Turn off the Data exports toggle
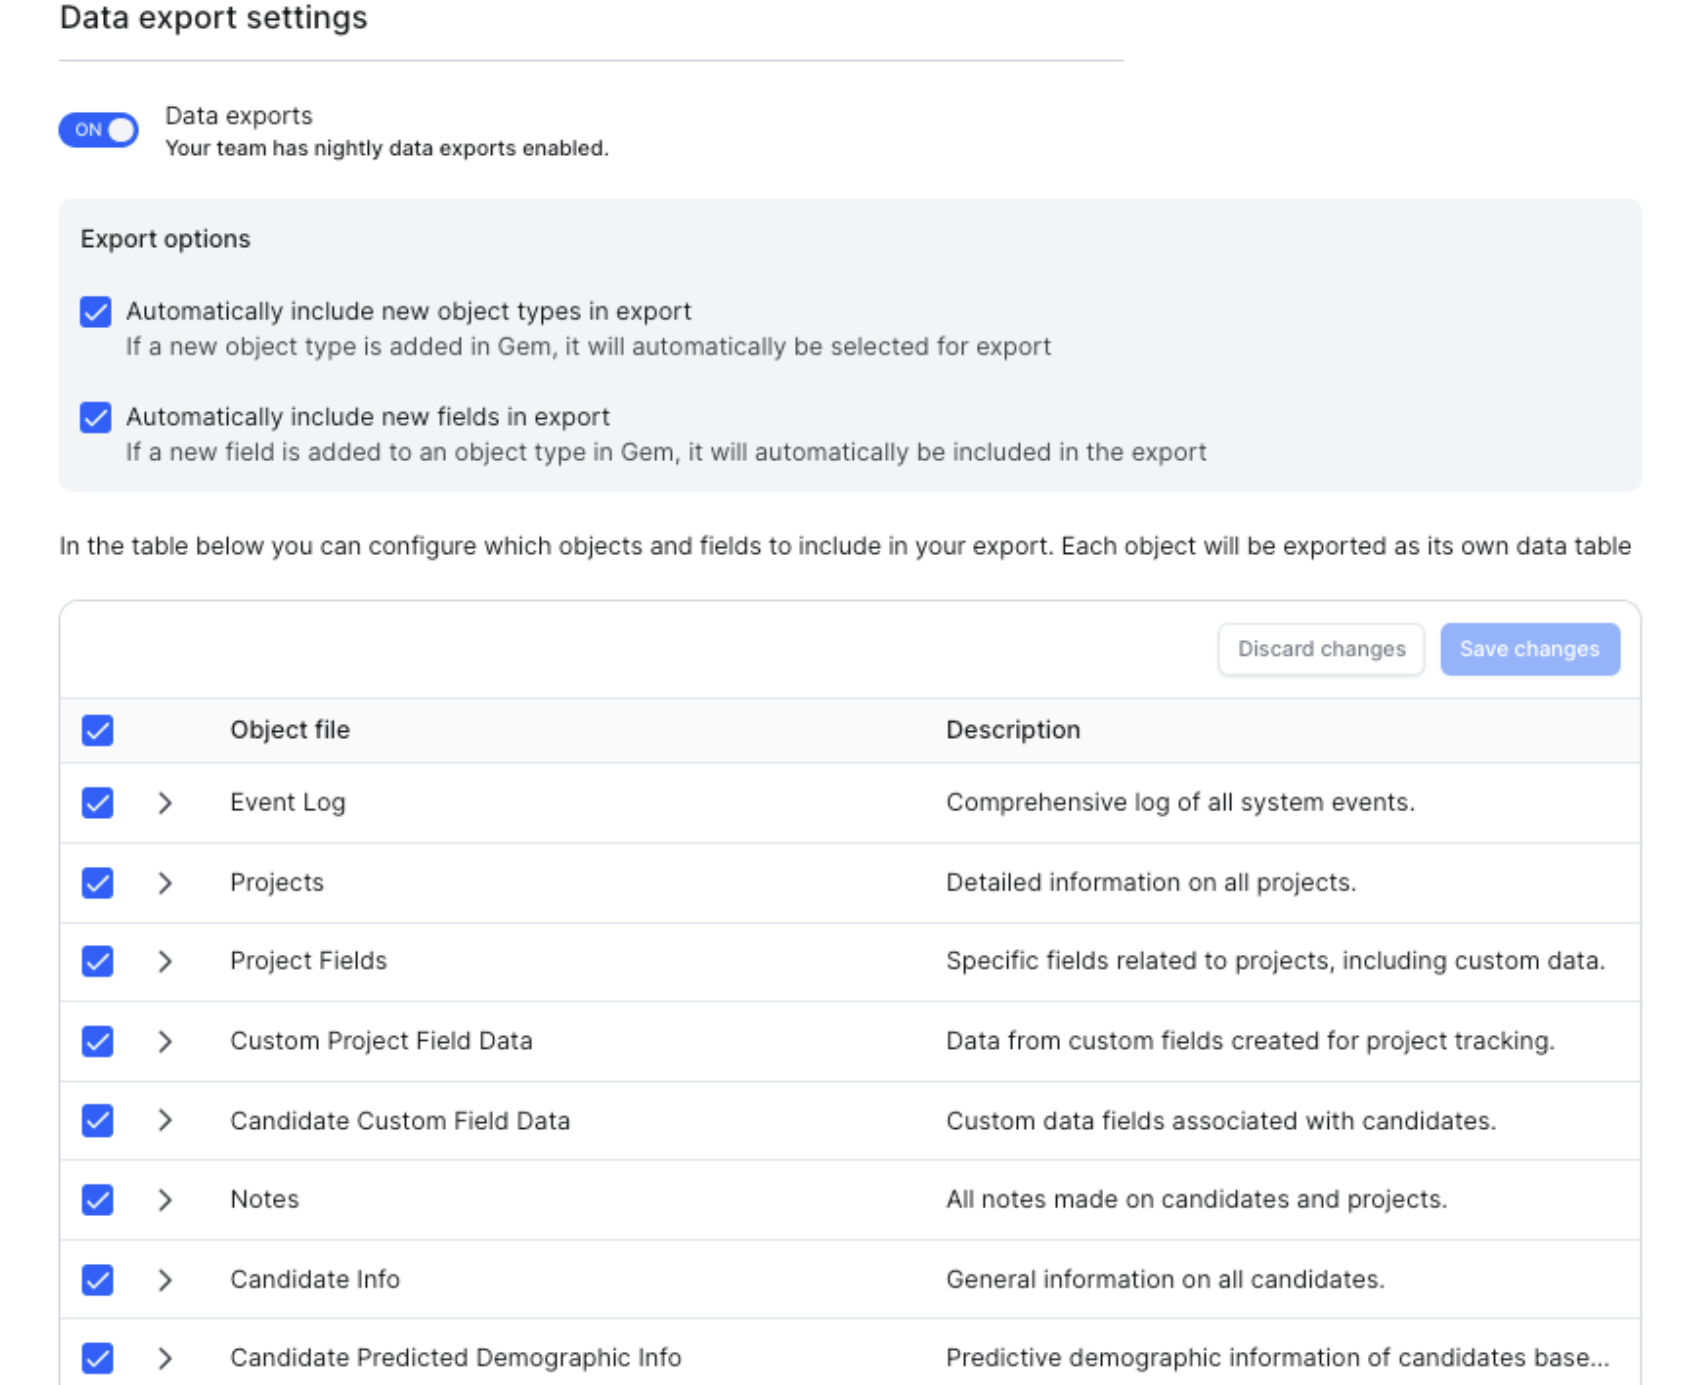This screenshot has width=1706, height=1385. tap(98, 130)
